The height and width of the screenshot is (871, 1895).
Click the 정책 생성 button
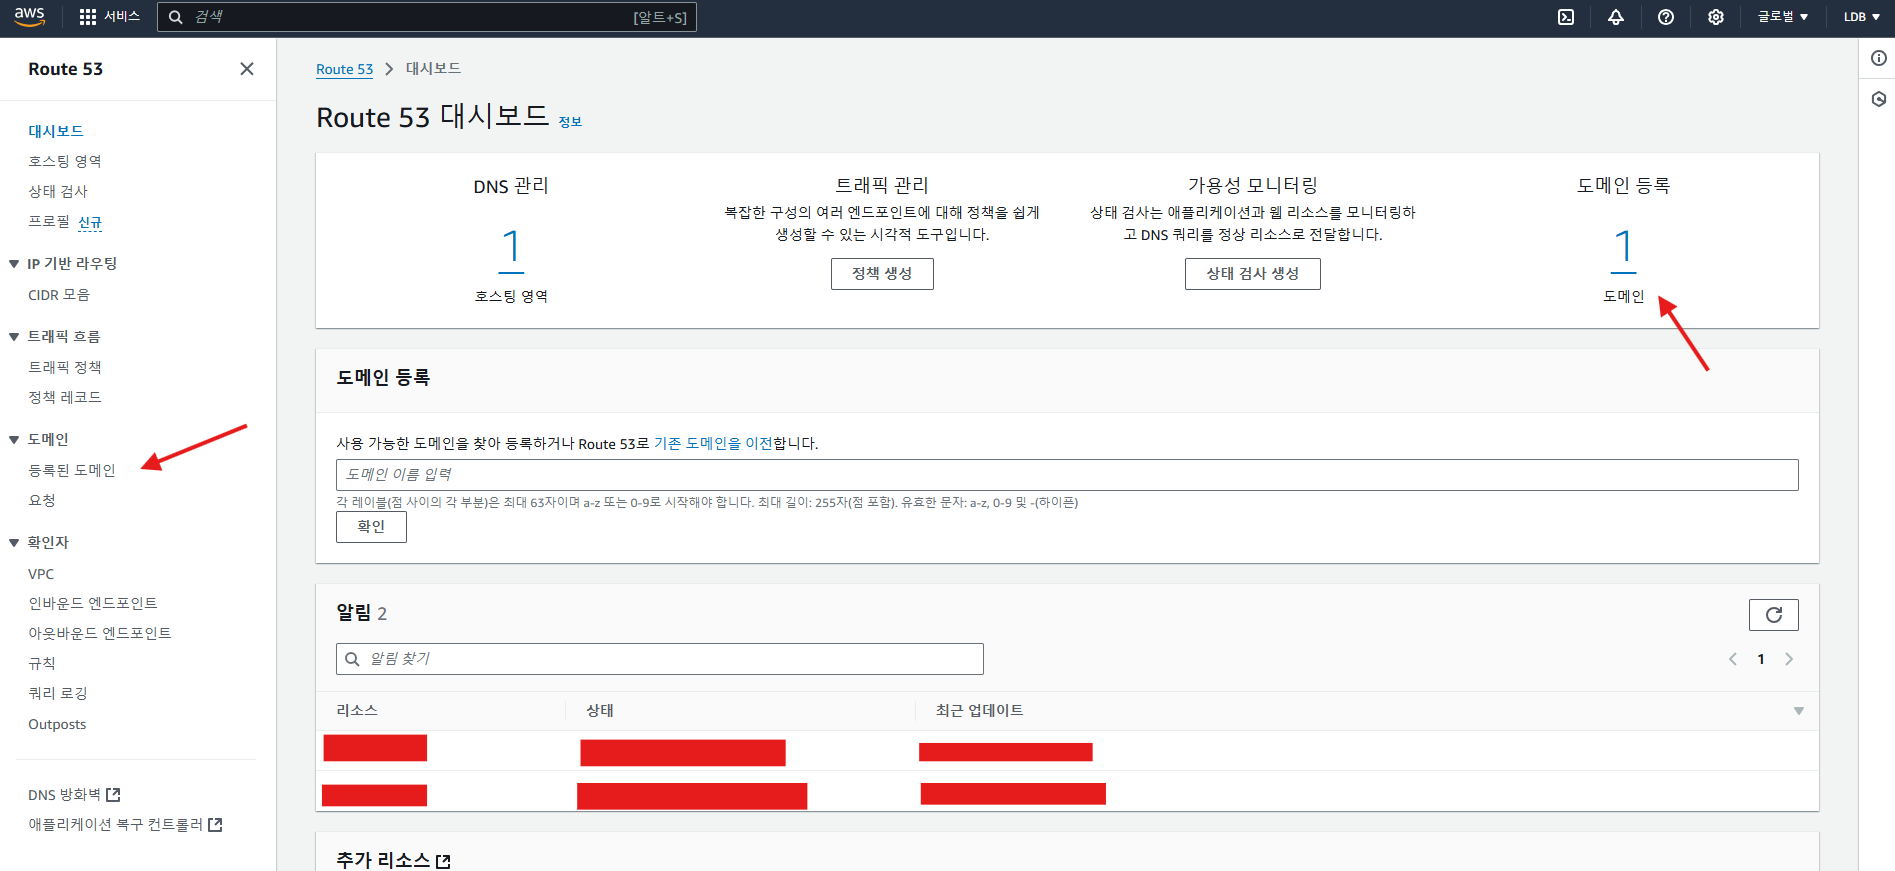coord(882,274)
